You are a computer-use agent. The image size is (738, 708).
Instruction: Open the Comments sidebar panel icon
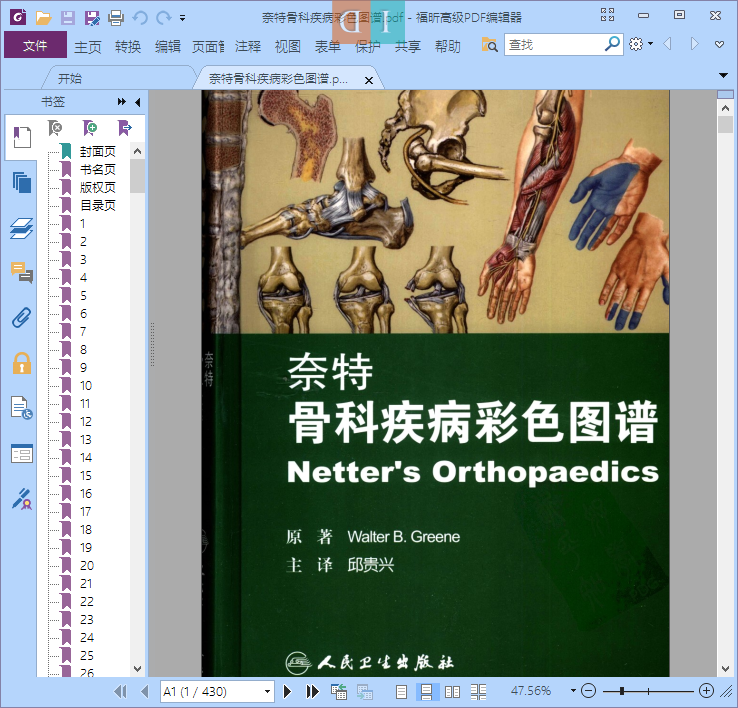pyautogui.click(x=22, y=273)
